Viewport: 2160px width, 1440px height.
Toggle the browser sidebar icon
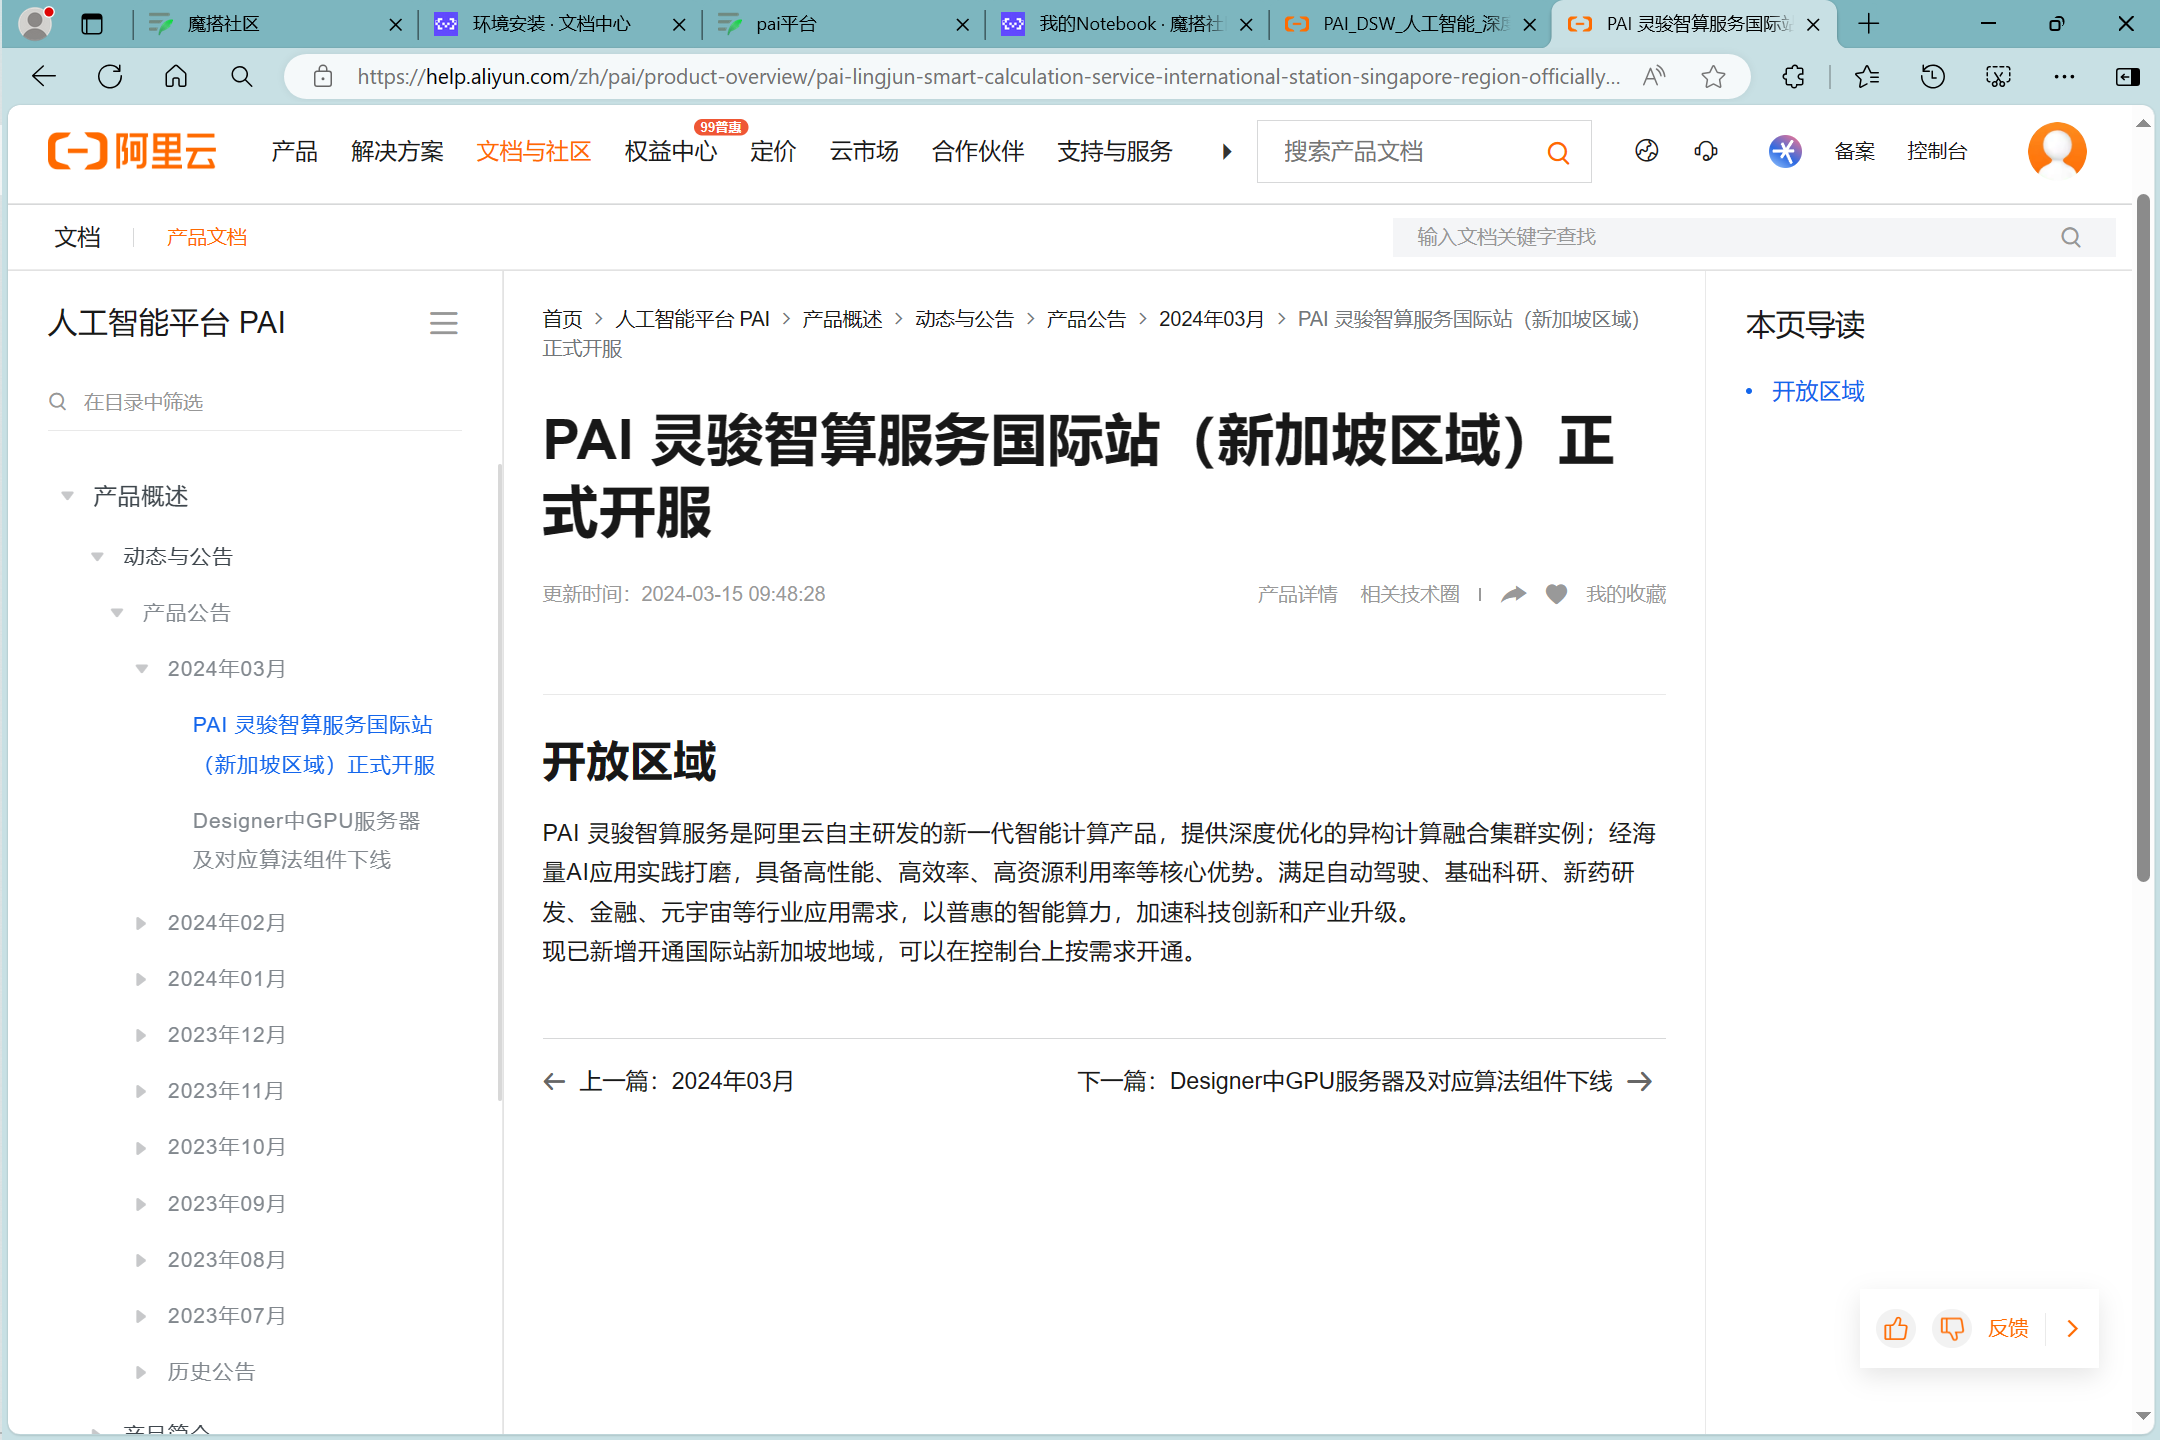click(2128, 76)
